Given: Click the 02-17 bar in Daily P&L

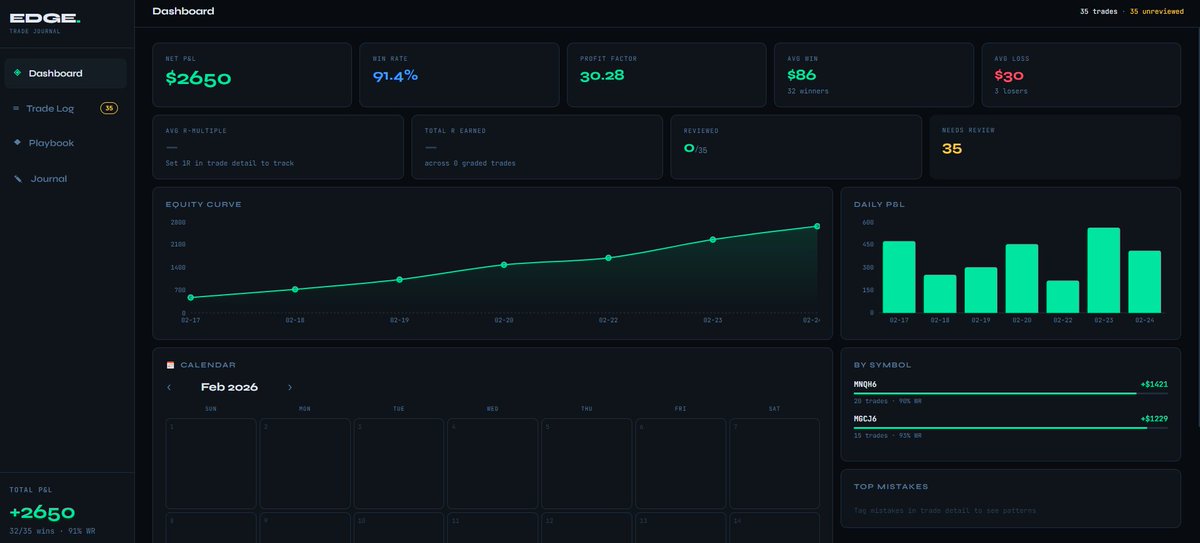Looking at the screenshot, I should tap(899, 277).
